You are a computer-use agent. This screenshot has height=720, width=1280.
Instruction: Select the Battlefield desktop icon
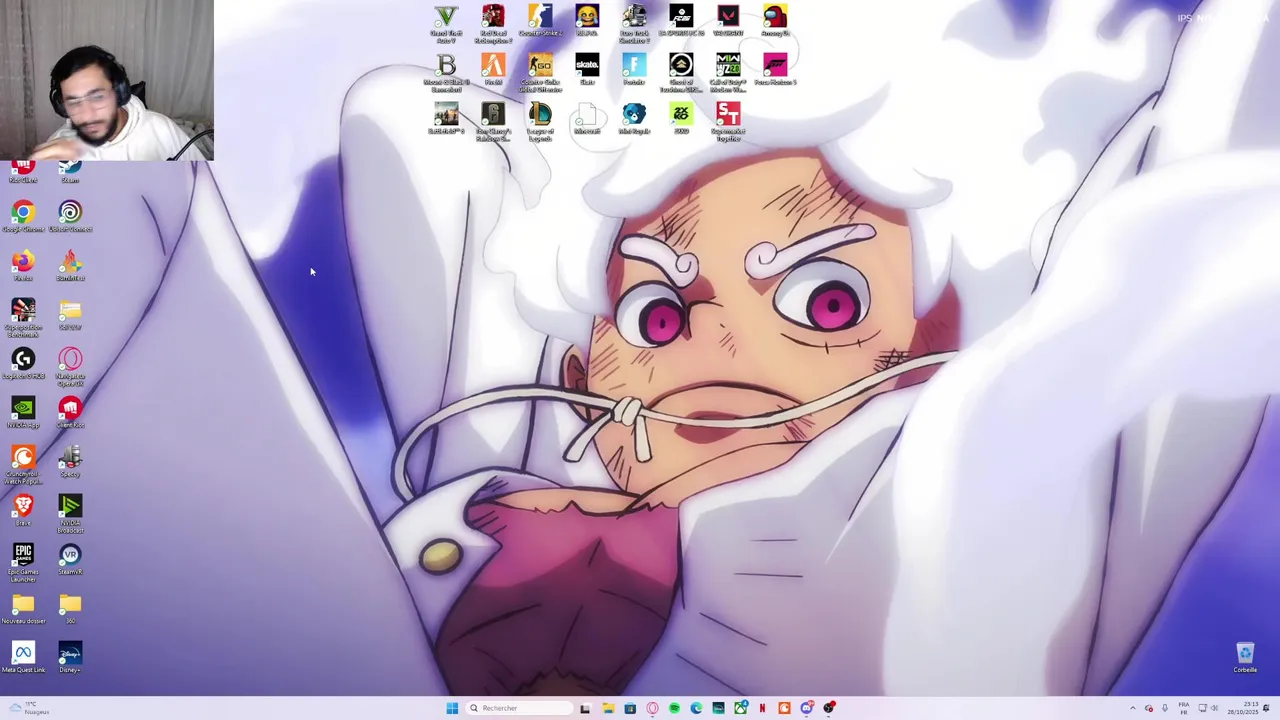click(446, 119)
